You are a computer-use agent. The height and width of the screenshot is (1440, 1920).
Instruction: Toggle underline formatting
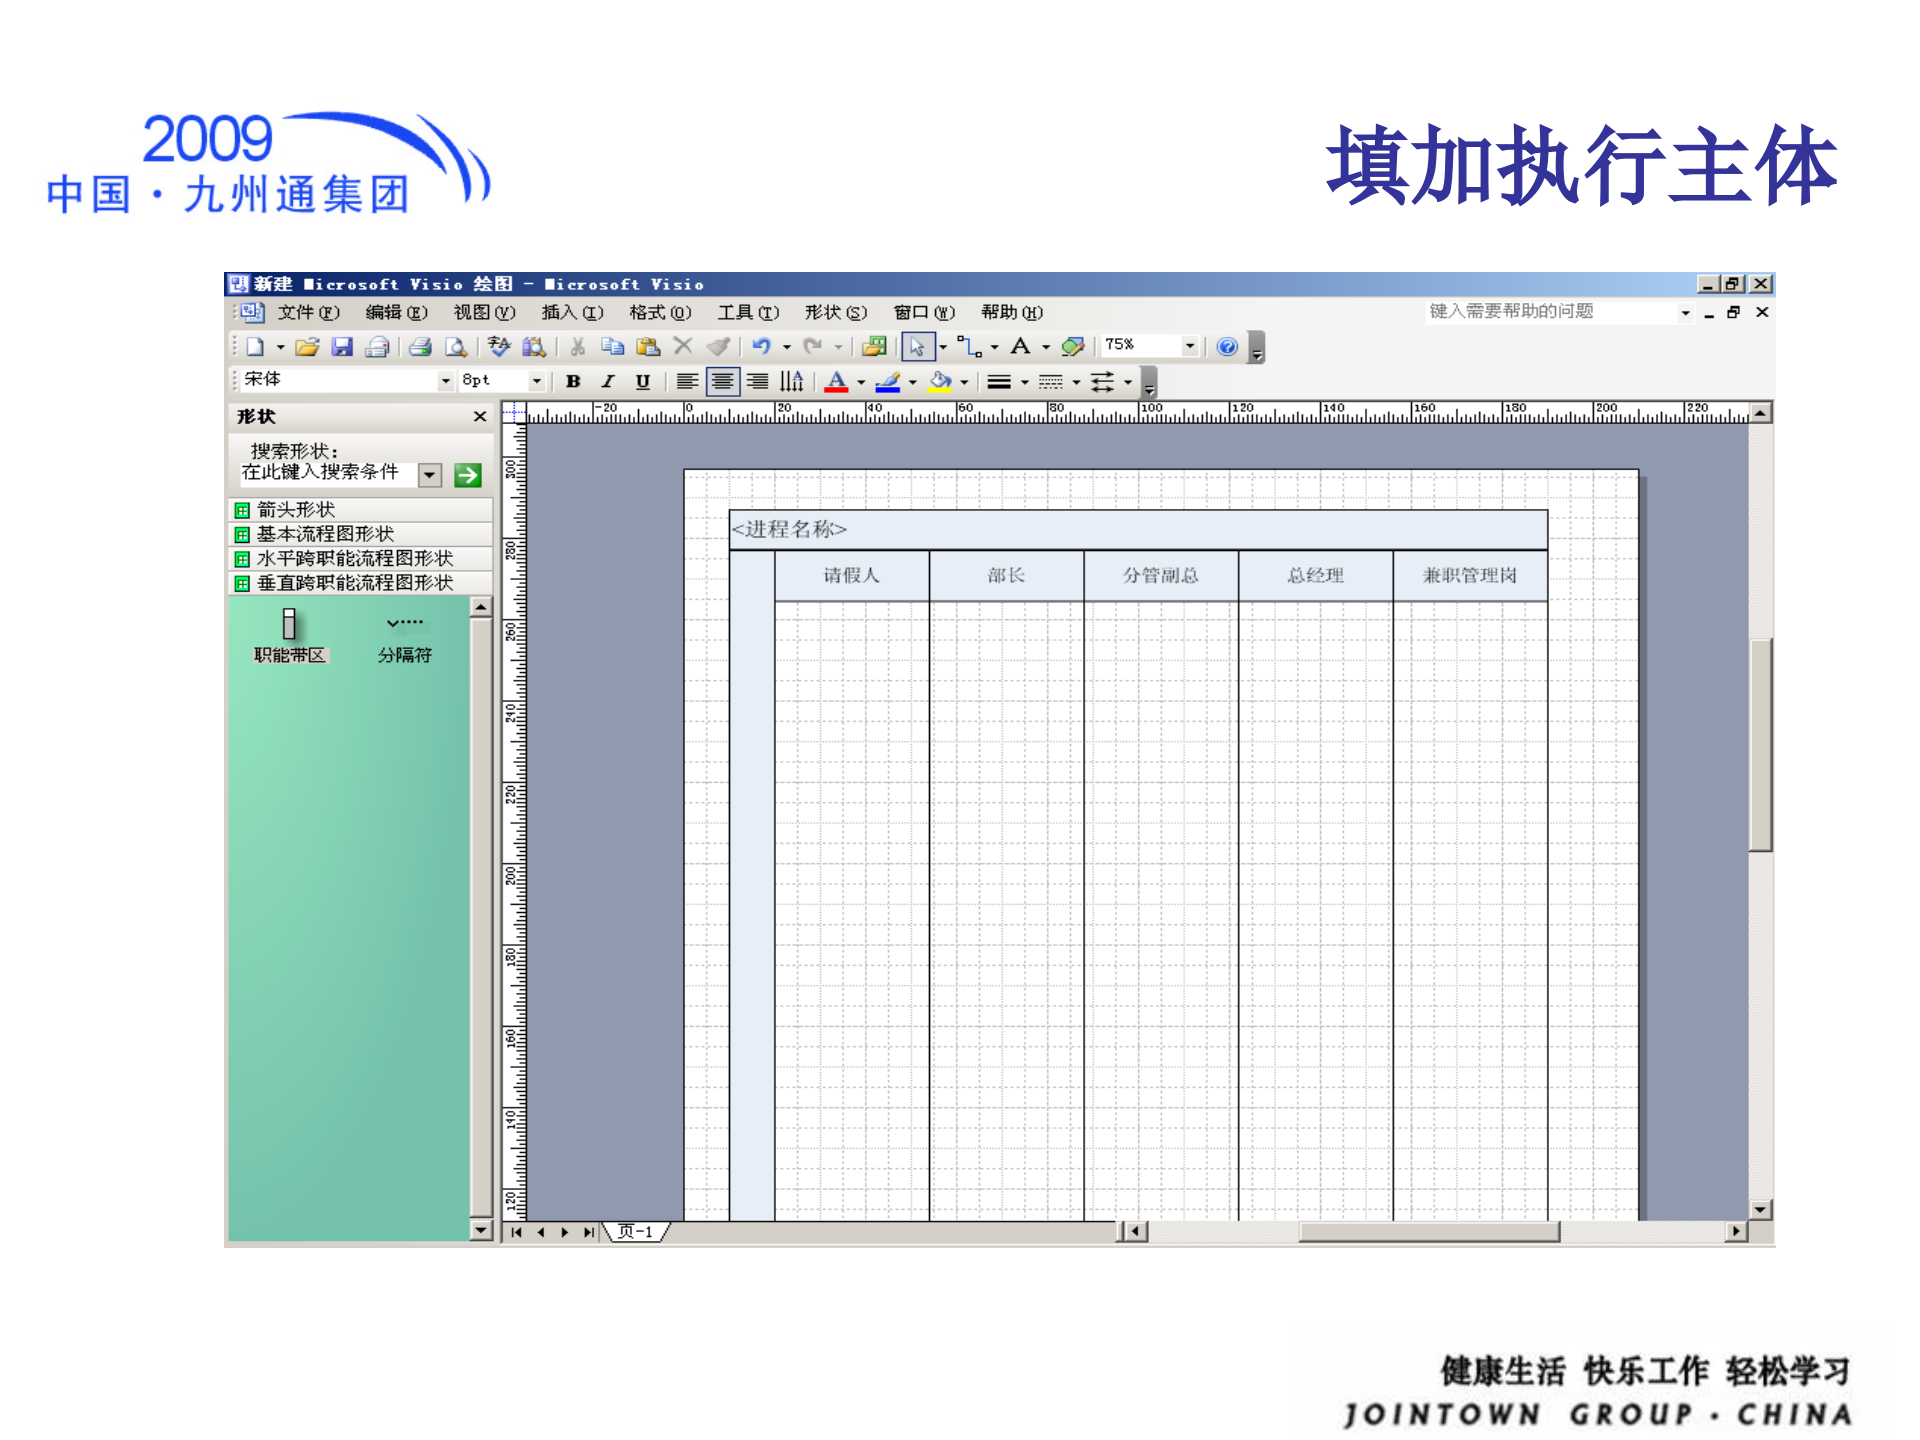point(644,381)
